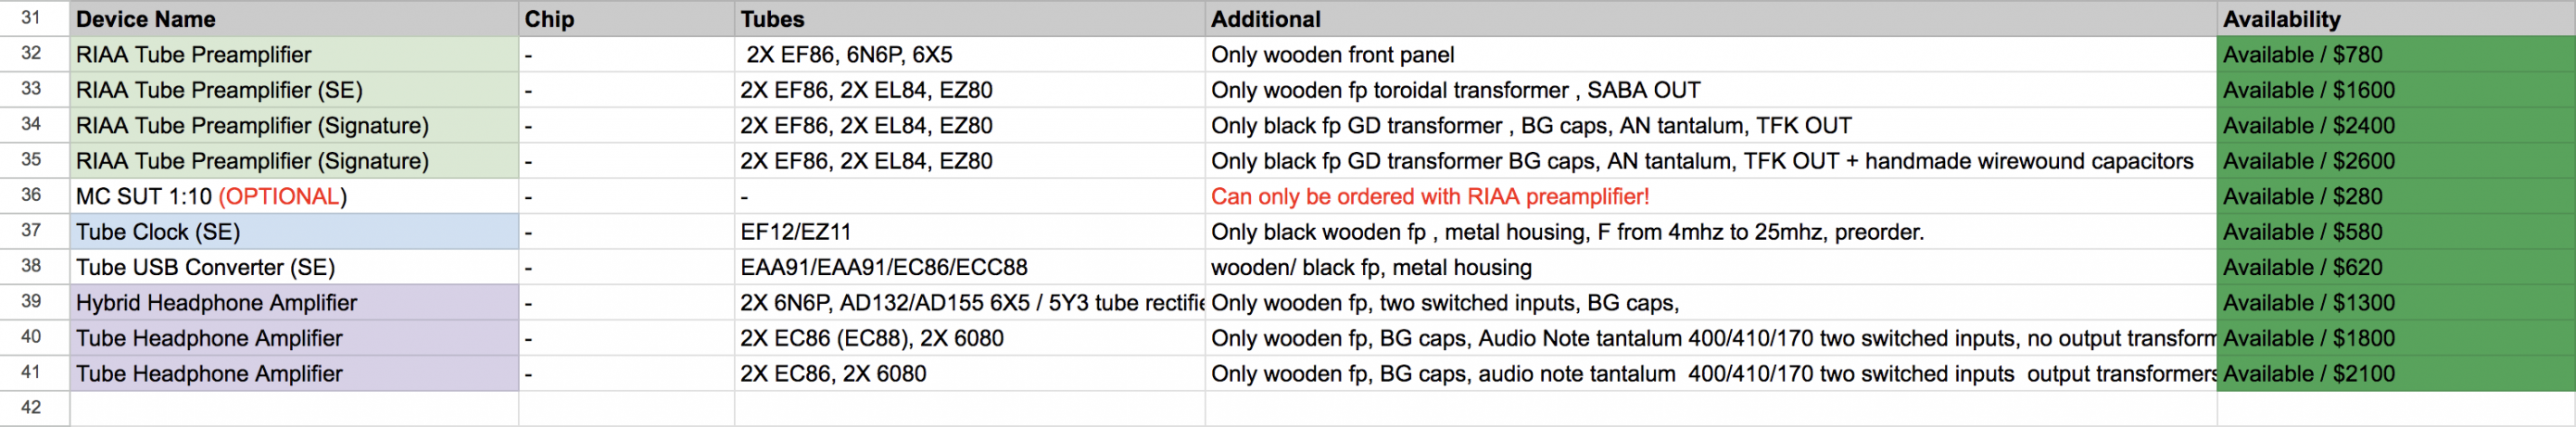Click the "Available / $780" cell

click(2394, 55)
